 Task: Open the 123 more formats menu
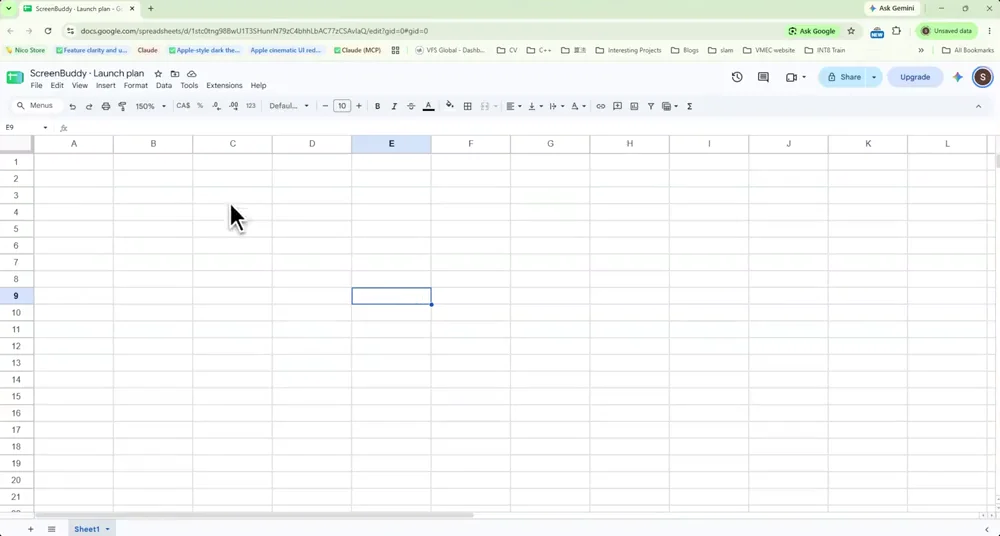251,106
